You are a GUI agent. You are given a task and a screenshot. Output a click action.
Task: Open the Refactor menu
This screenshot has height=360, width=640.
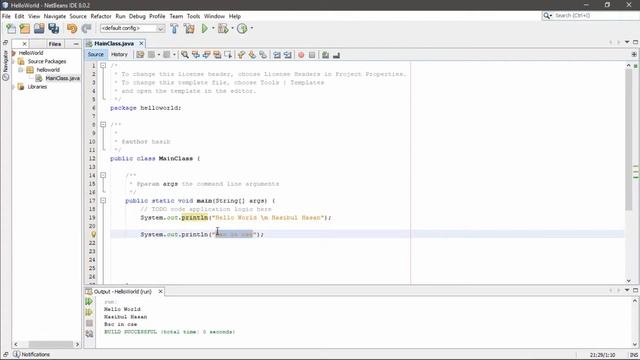(x=101, y=16)
